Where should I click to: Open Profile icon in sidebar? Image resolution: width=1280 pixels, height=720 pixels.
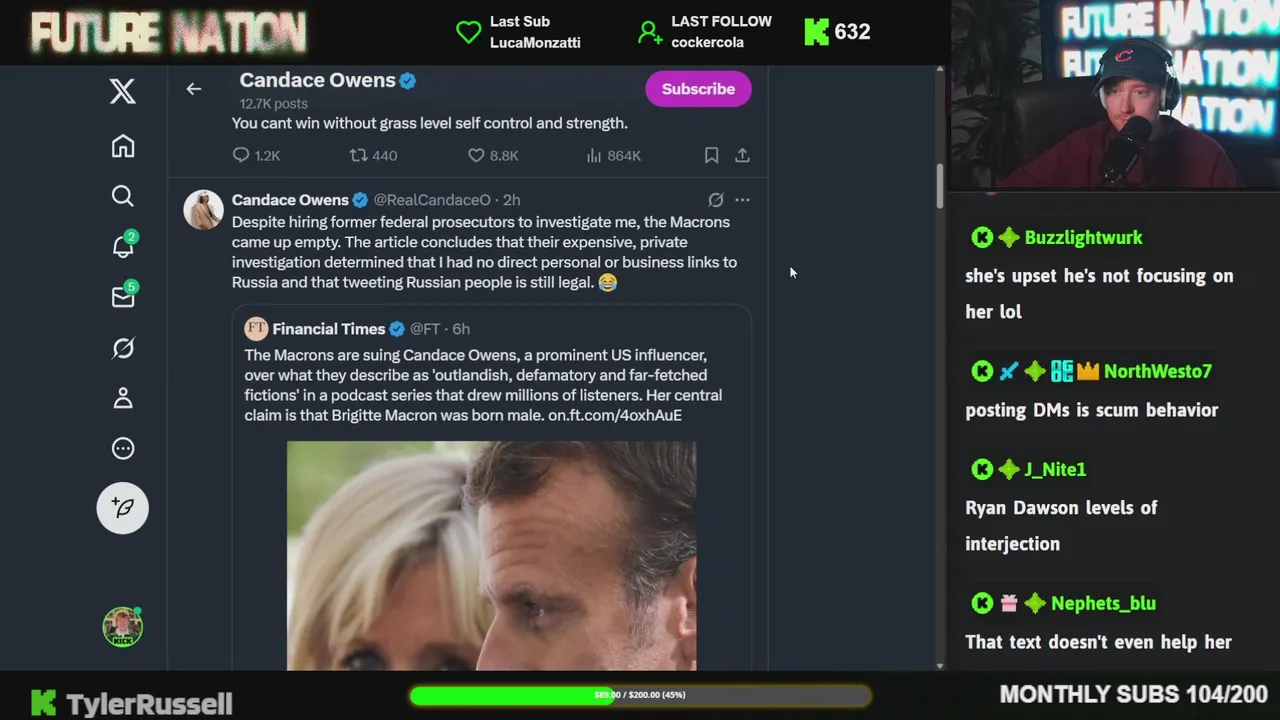coord(123,398)
